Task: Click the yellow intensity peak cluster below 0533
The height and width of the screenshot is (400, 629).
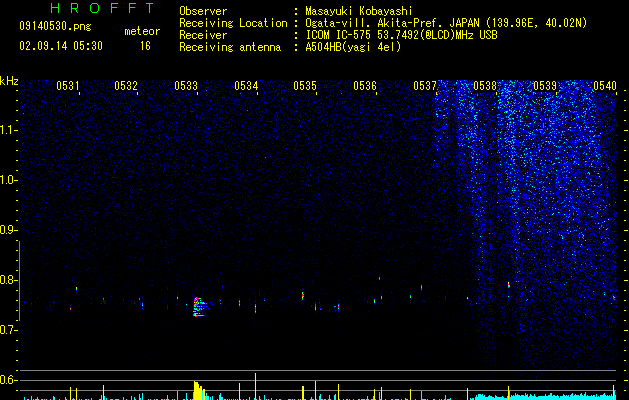Action: [199, 390]
